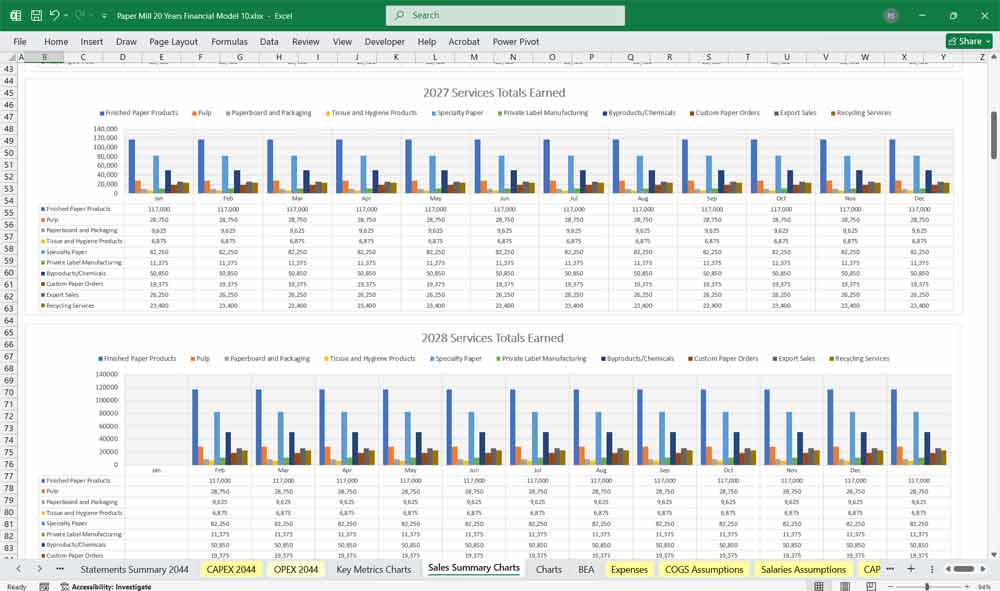
Task: Select the CAPEX 2044 sheet tab
Action: (232, 568)
